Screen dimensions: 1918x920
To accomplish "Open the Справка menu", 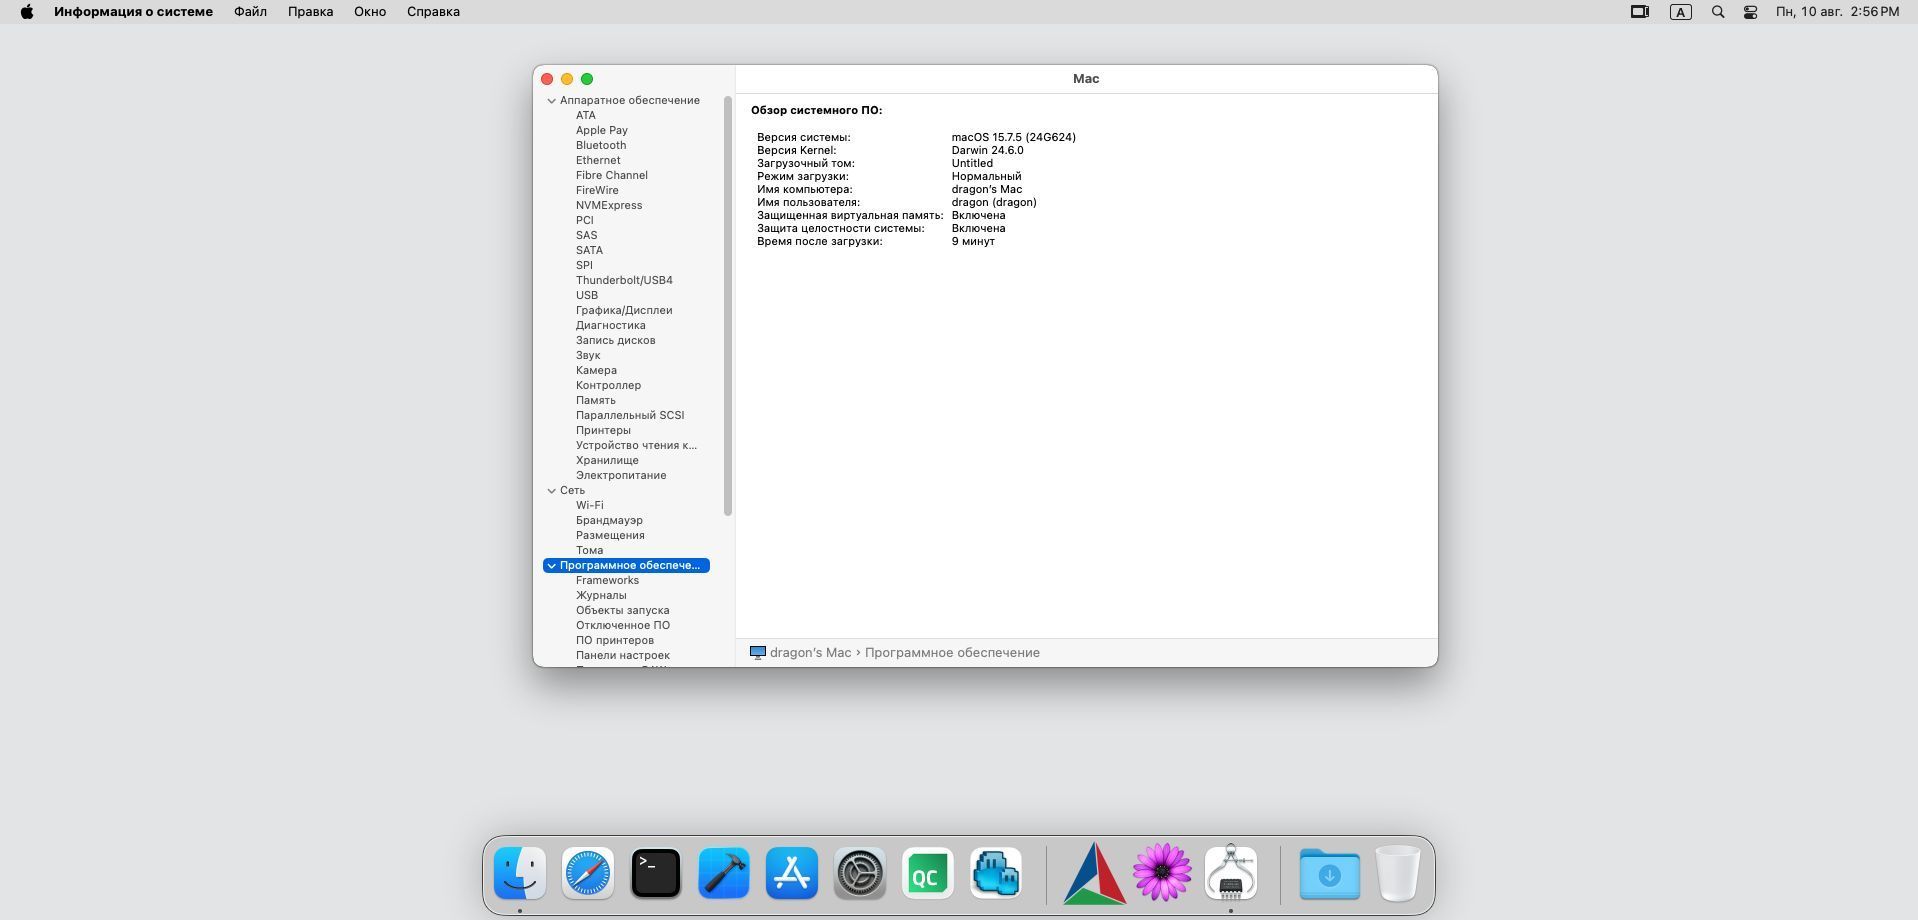I will tap(433, 12).
